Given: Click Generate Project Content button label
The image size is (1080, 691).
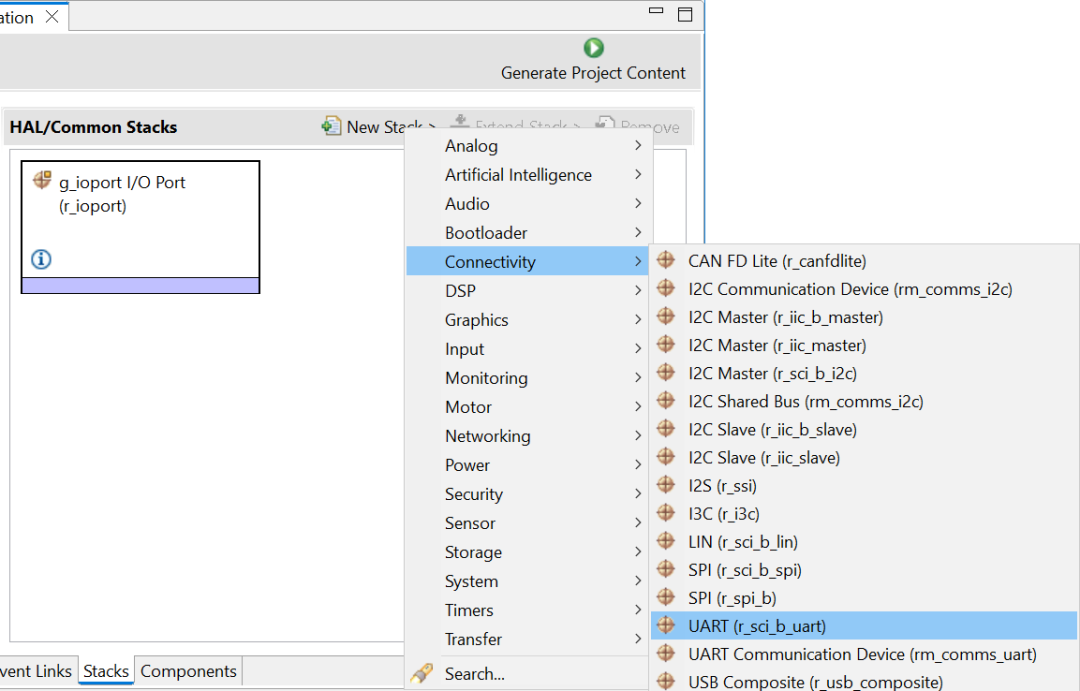Looking at the screenshot, I should point(593,73).
